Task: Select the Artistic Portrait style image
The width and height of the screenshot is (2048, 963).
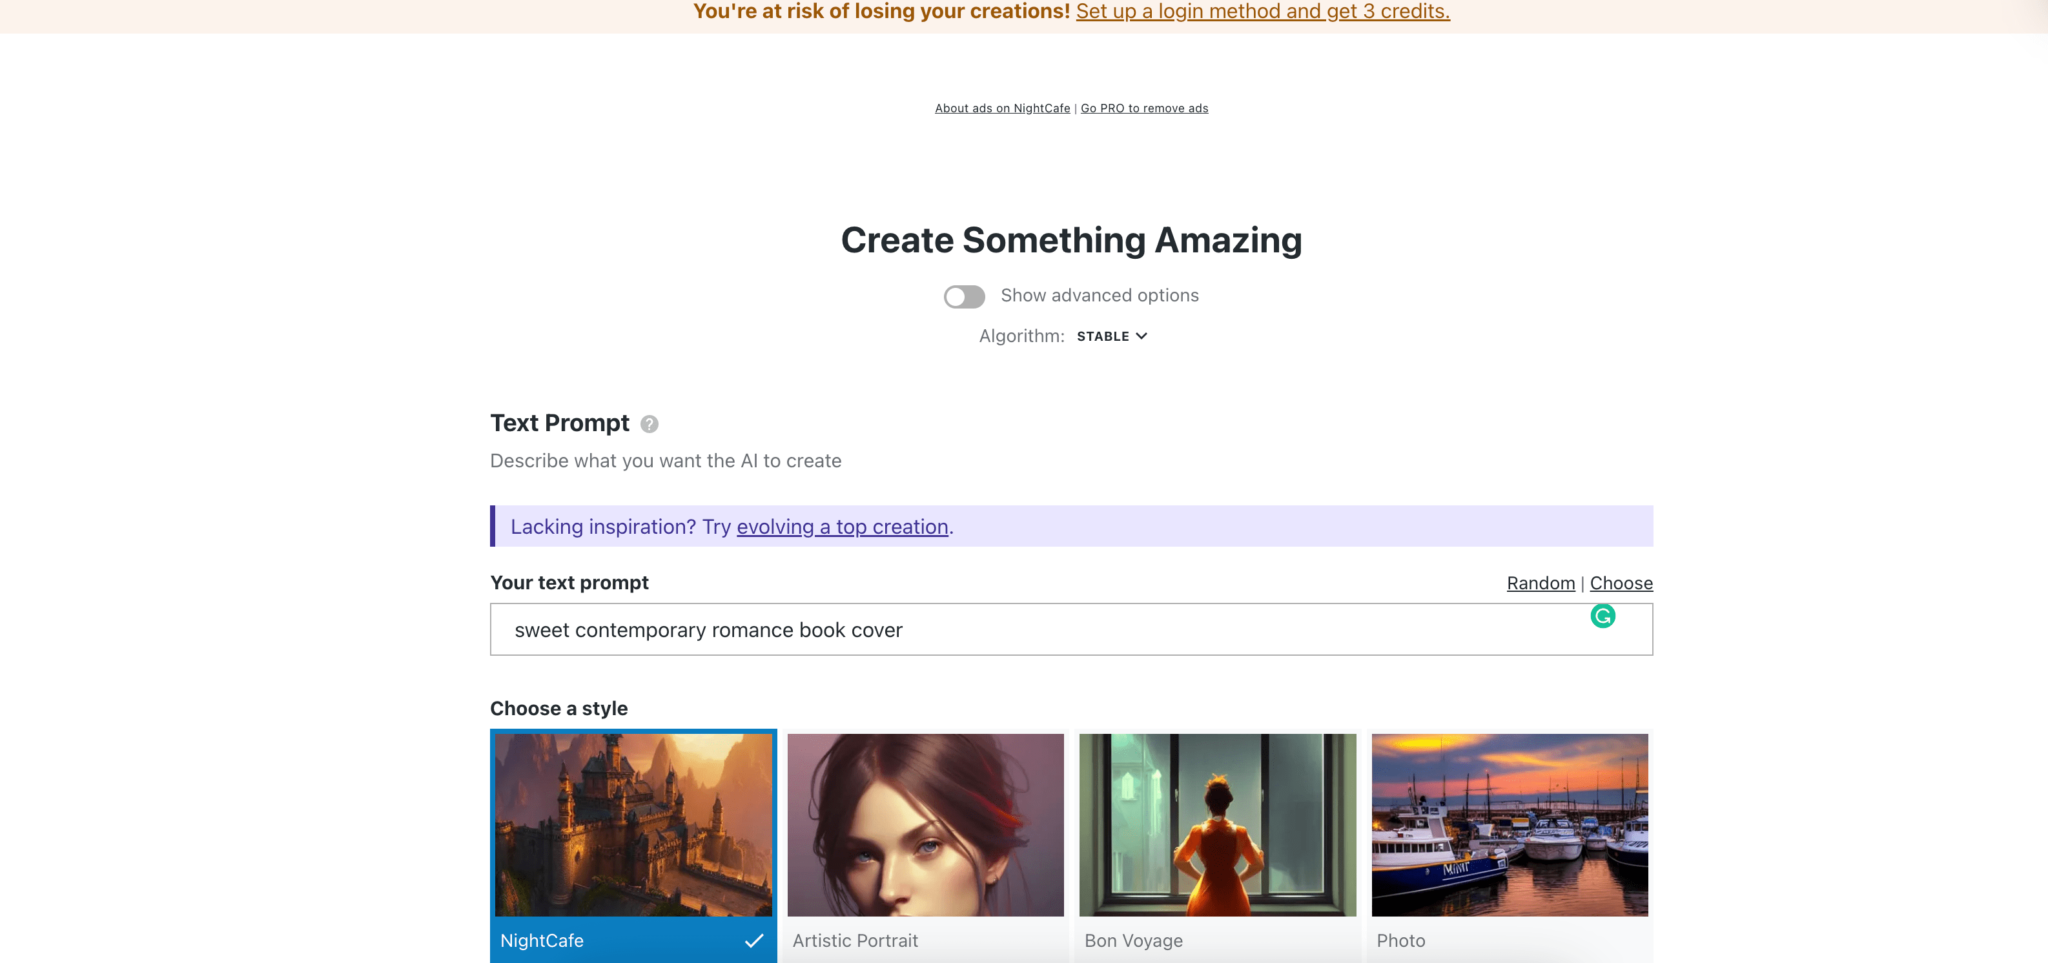Action: [925, 825]
